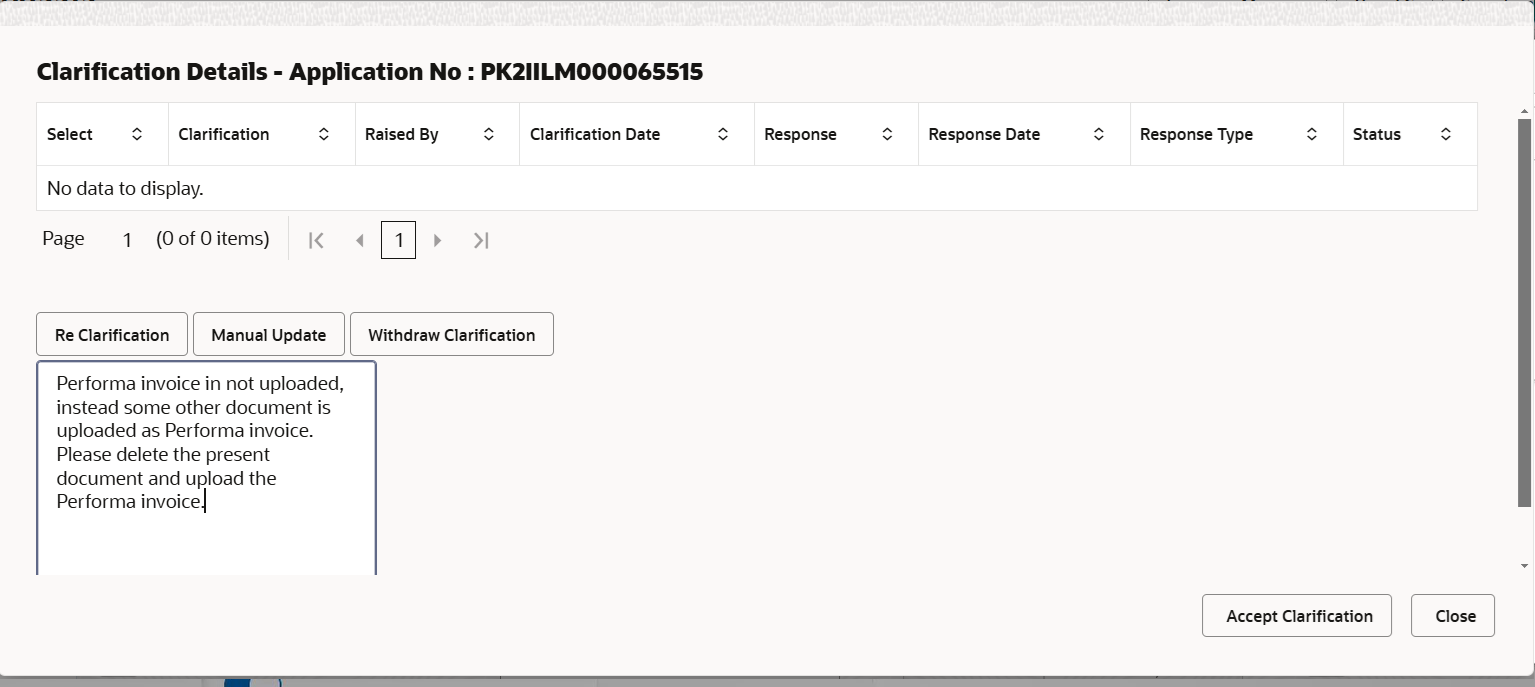This screenshot has width=1535, height=687.
Task: Sort the Clarification column
Action: (x=324, y=134)
